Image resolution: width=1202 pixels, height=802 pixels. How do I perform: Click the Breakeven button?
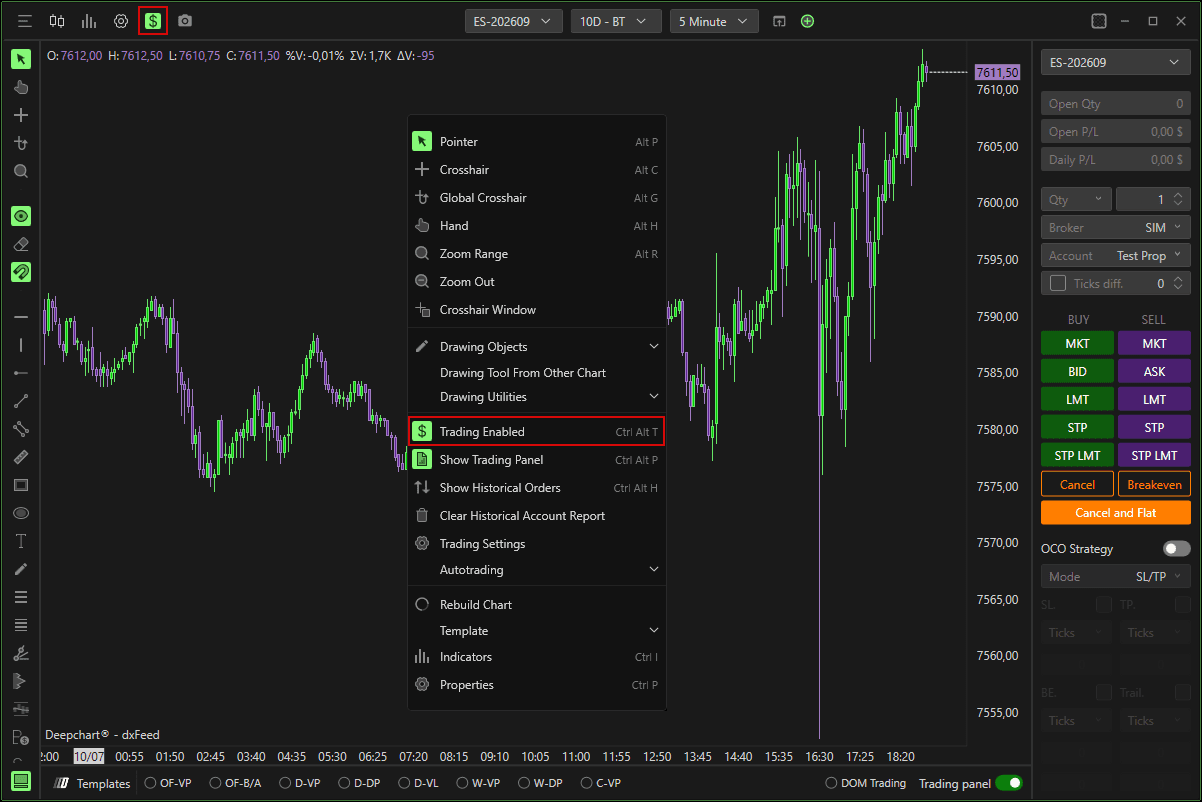[x=1154, y=484]
